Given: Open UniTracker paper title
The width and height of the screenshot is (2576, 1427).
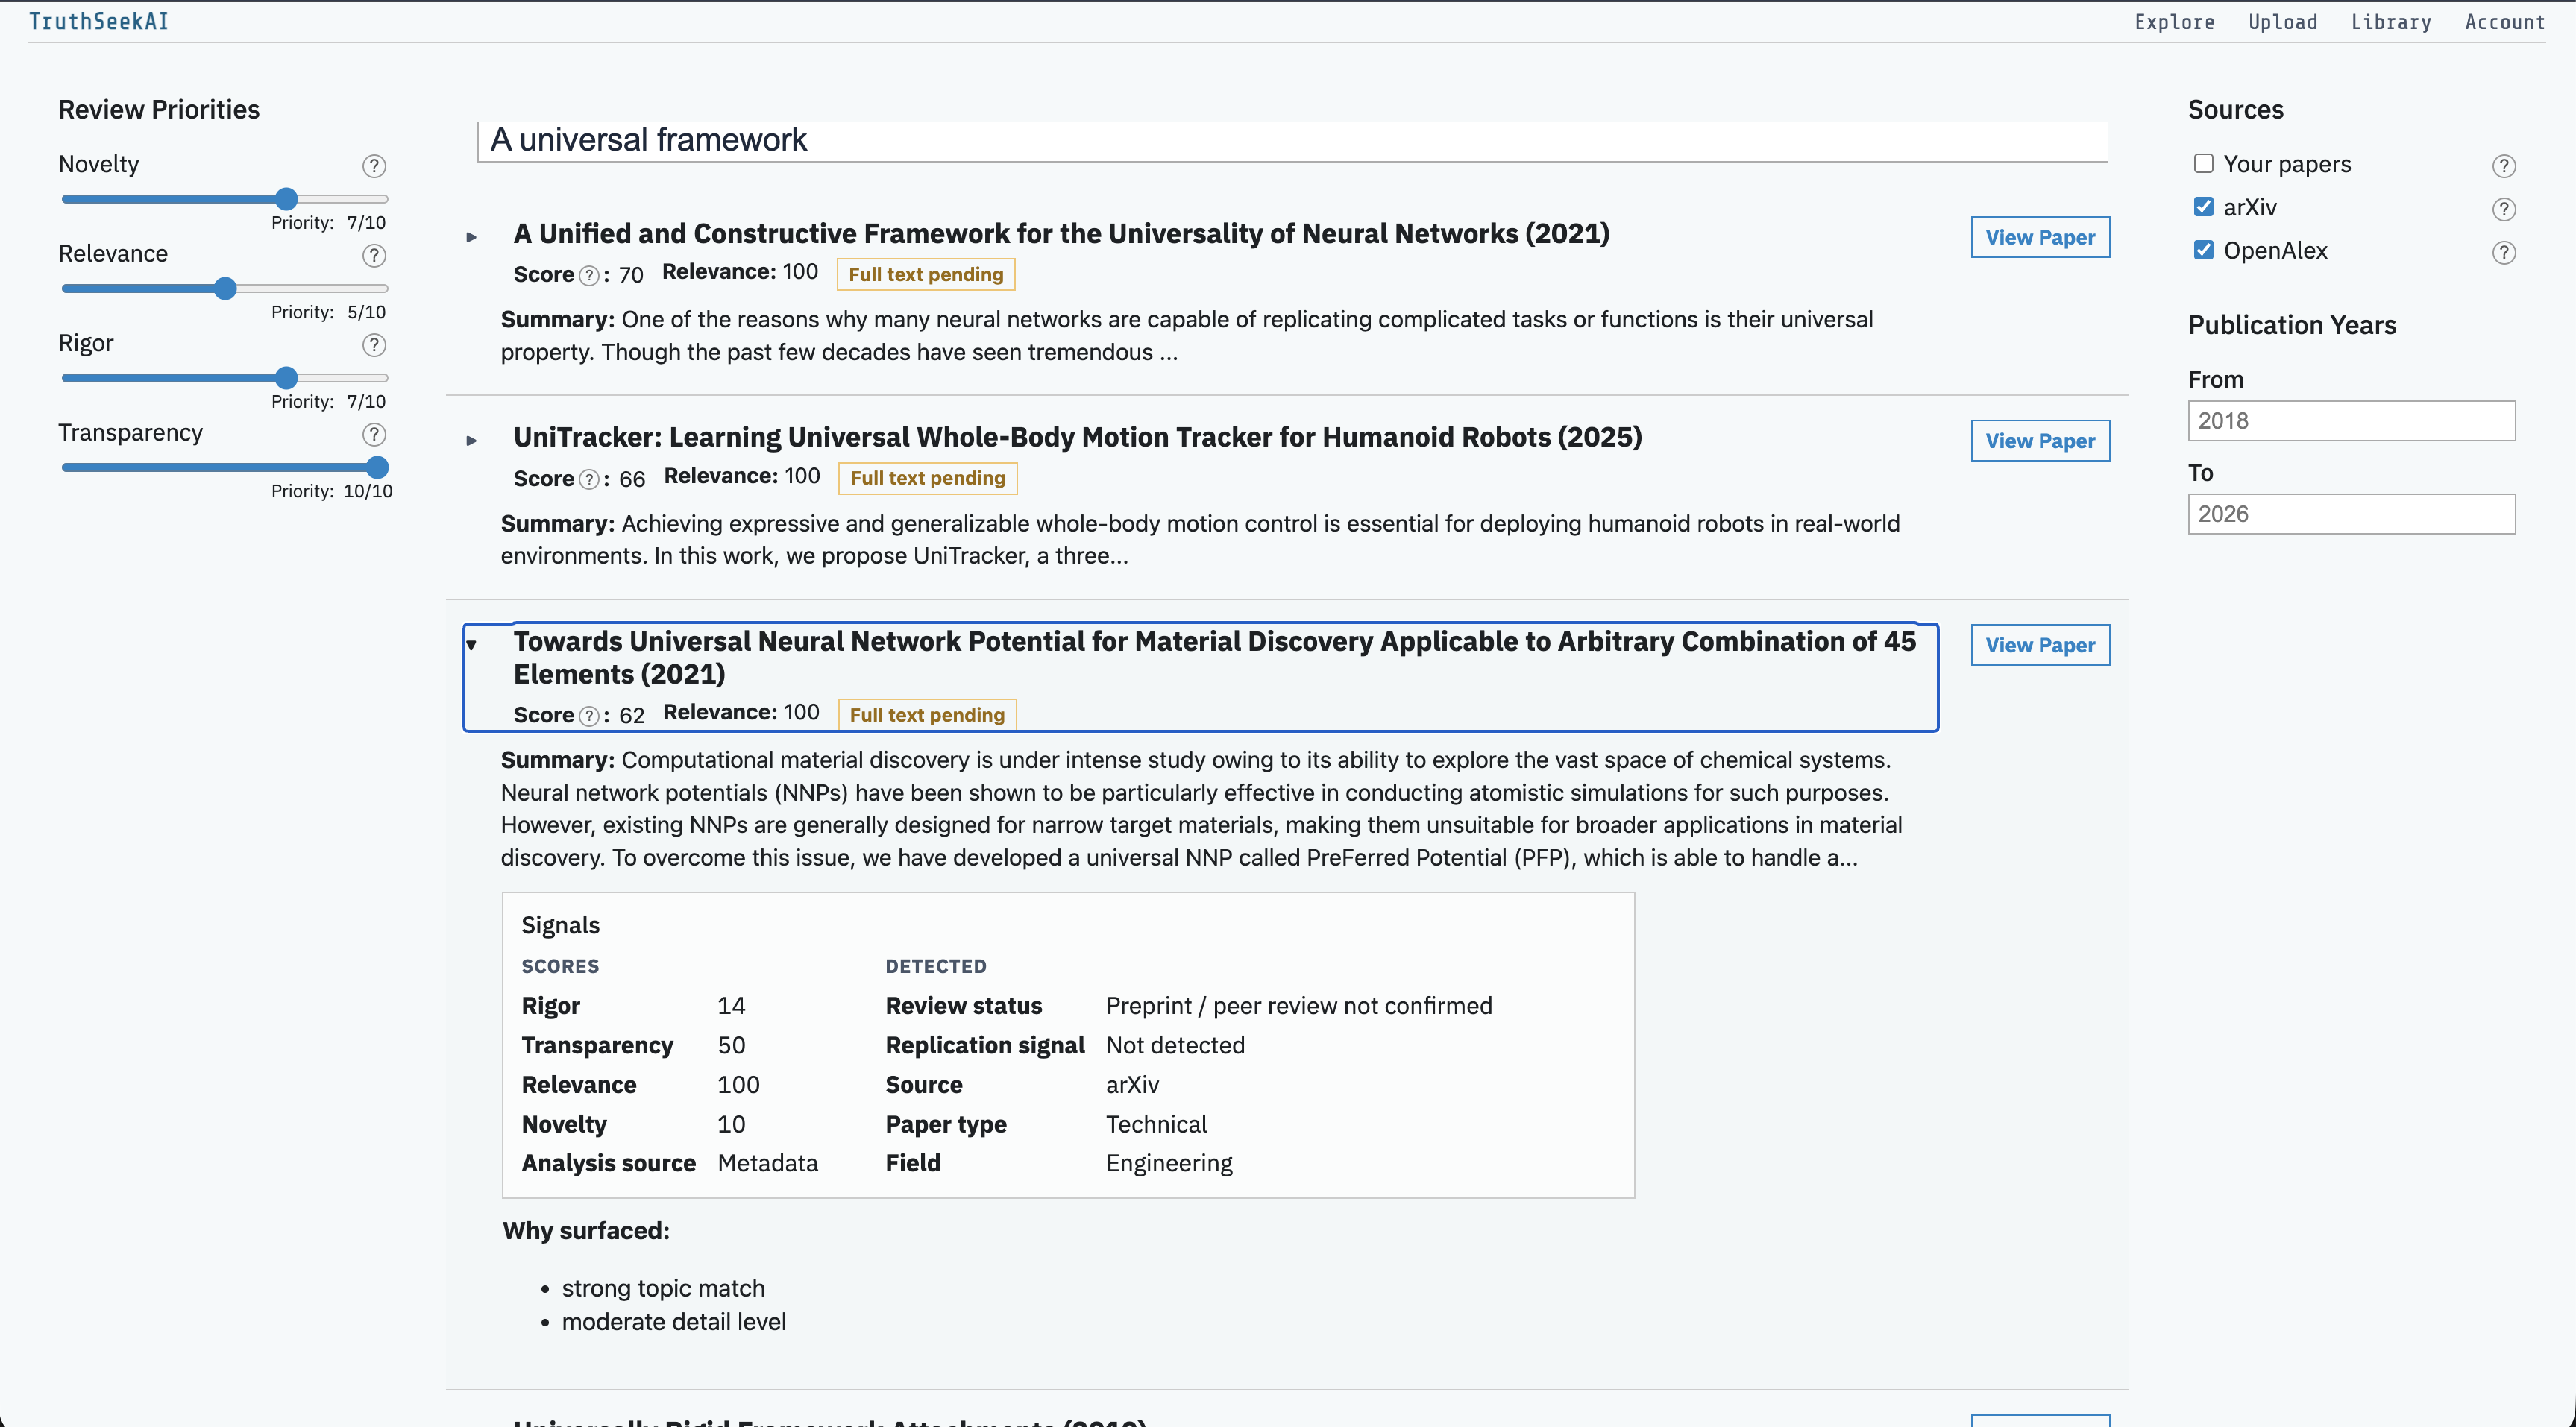Looking at the screenshot, I should coord(1077,438).
